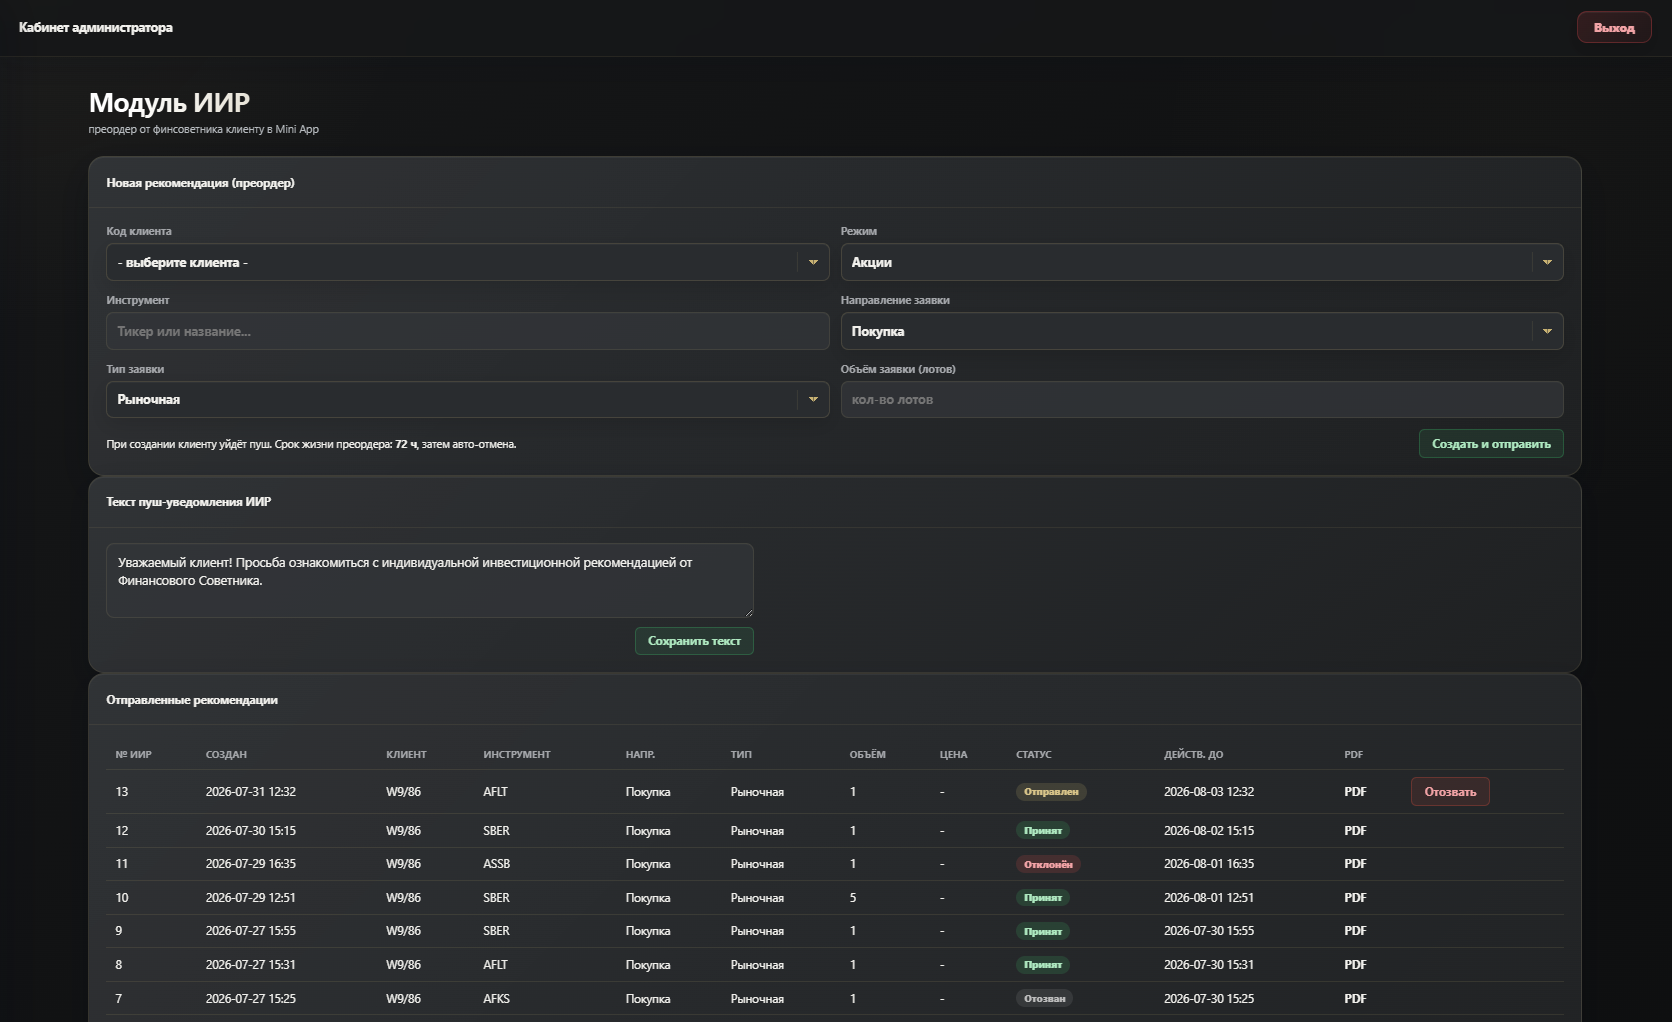Image resolution: width=1672 pixels, height=1022 pixels.
Task: Click the Объём заявки lots input field
Action: pyautogui.click(x=1201, y=399)
